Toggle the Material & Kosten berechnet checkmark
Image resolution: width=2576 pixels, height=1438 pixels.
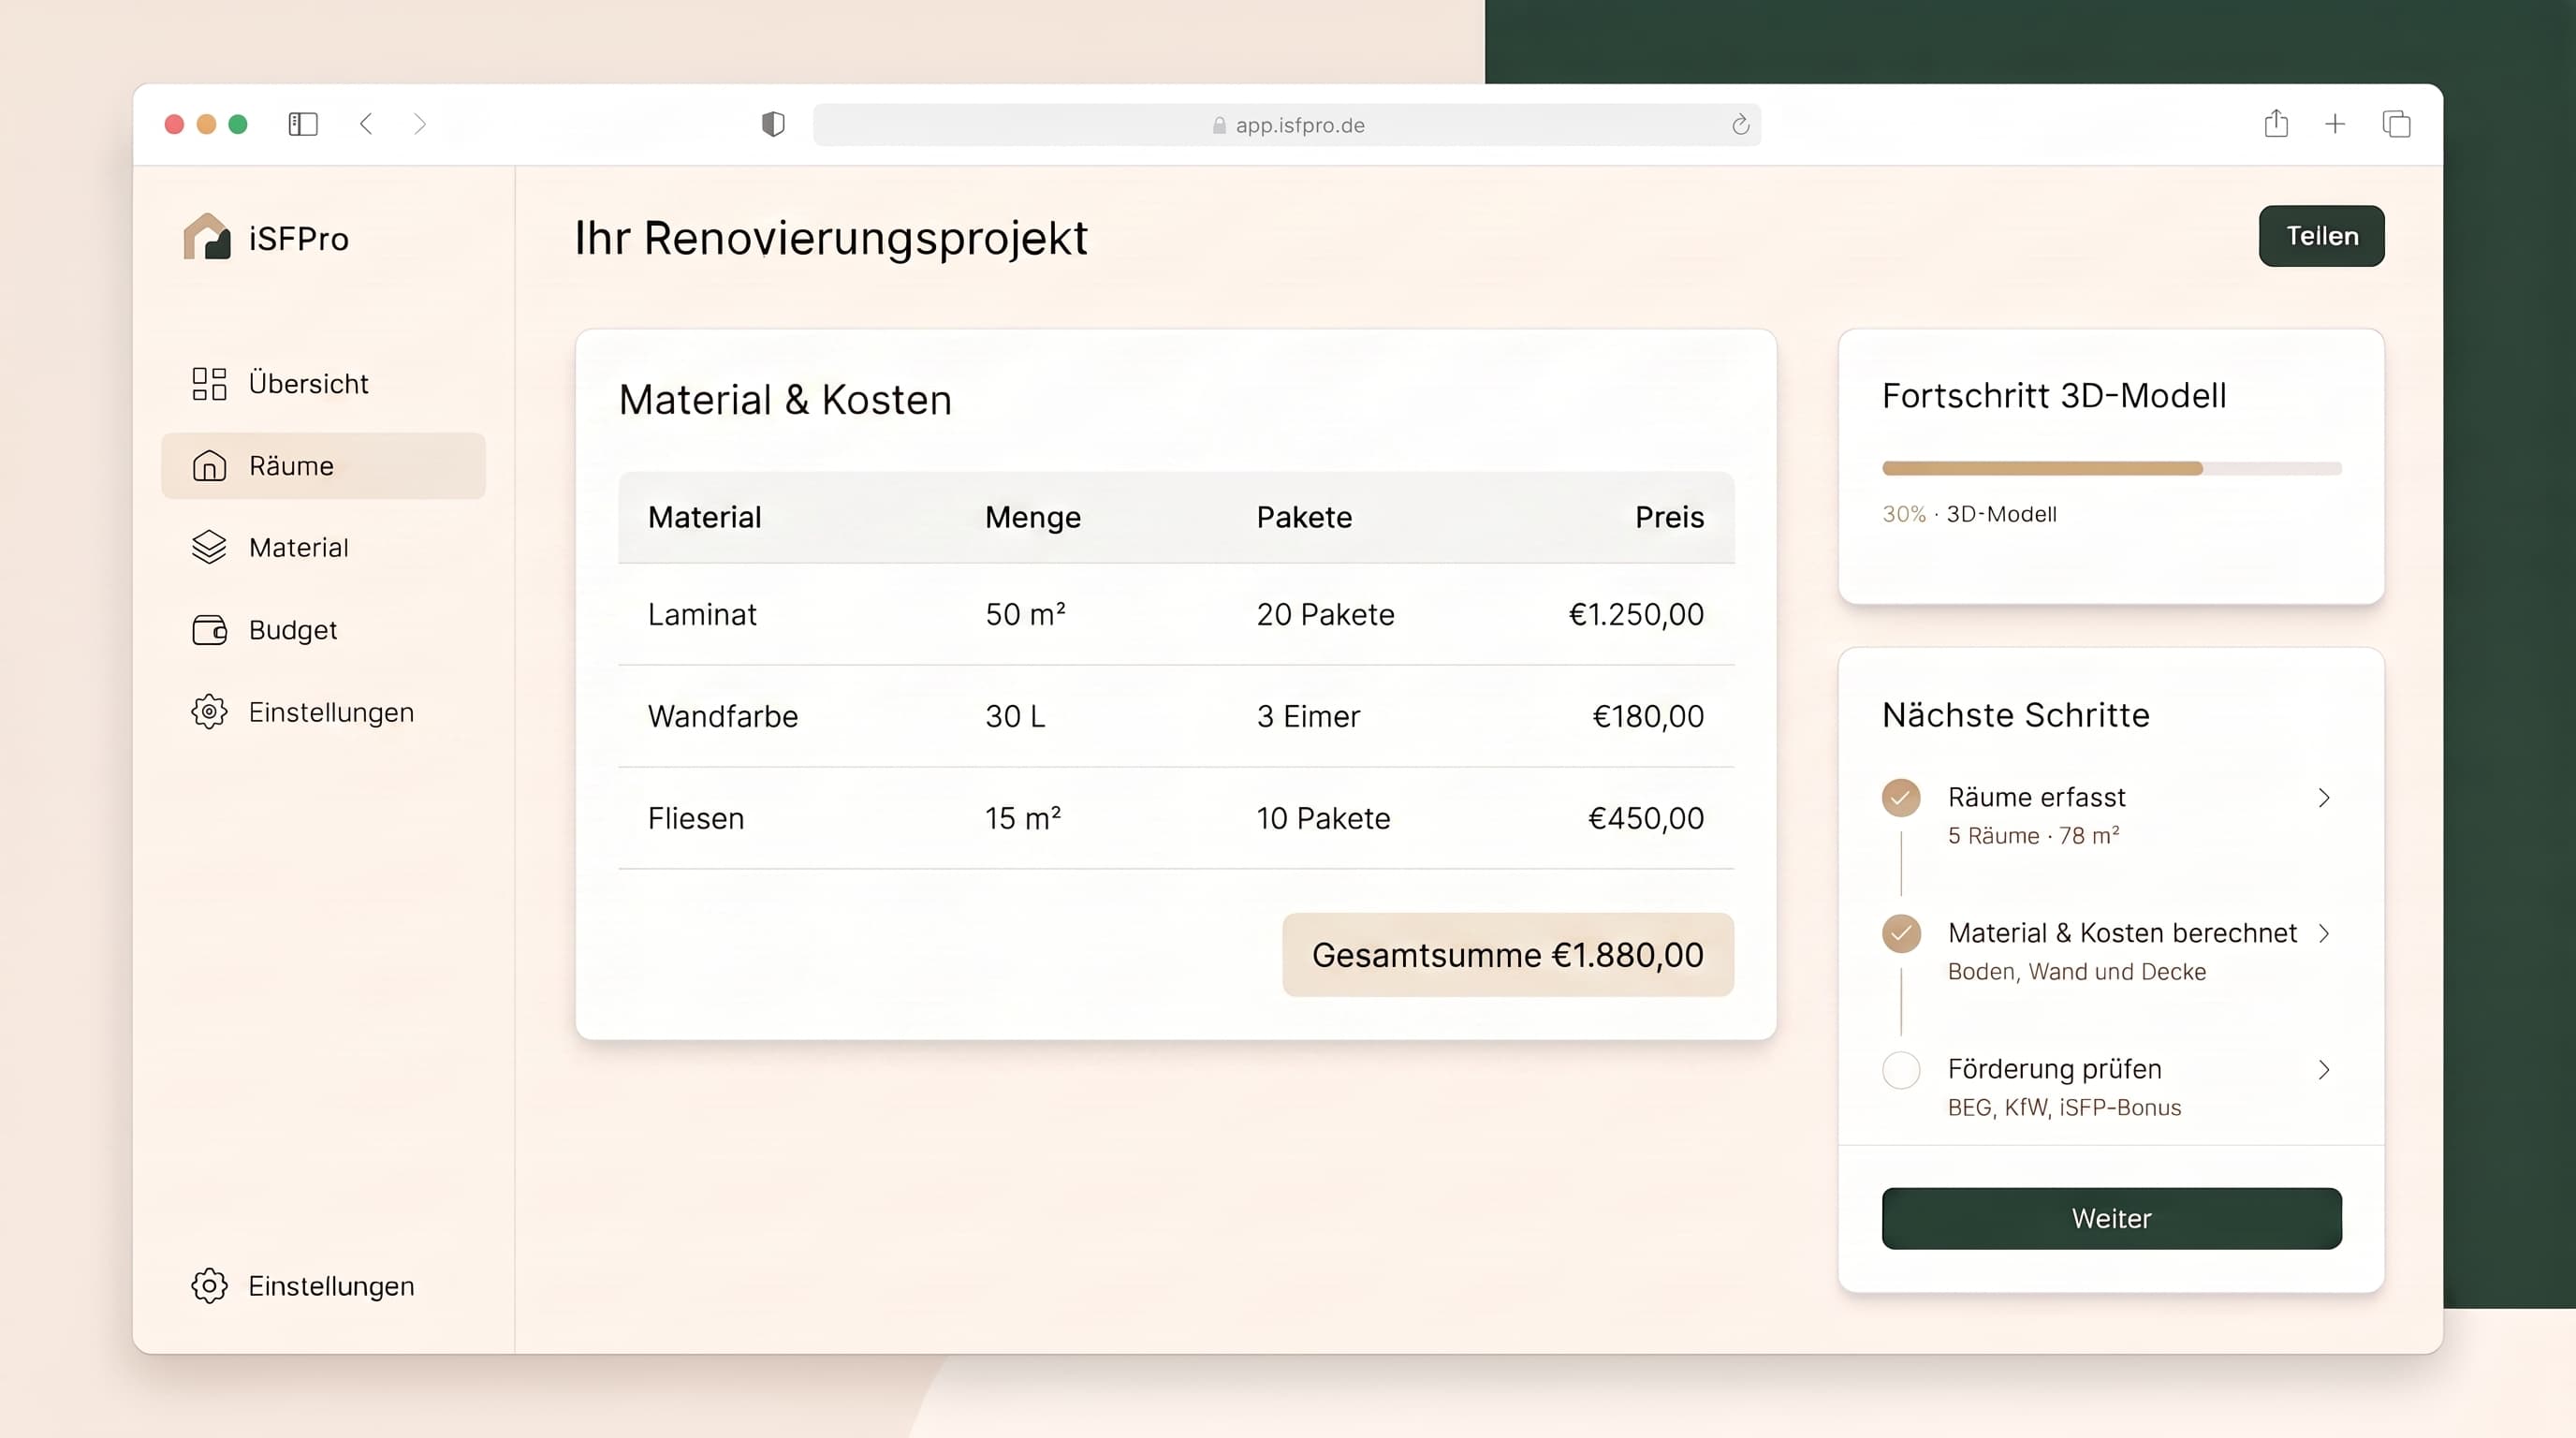point(1901,934)
